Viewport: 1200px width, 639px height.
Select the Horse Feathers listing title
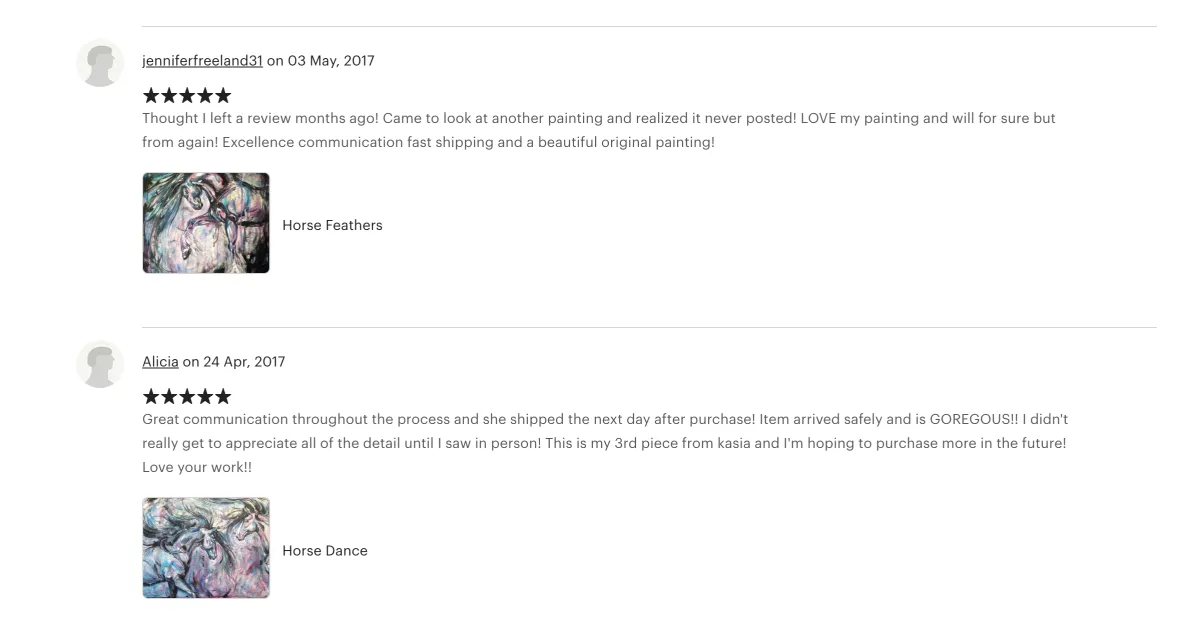332,225
